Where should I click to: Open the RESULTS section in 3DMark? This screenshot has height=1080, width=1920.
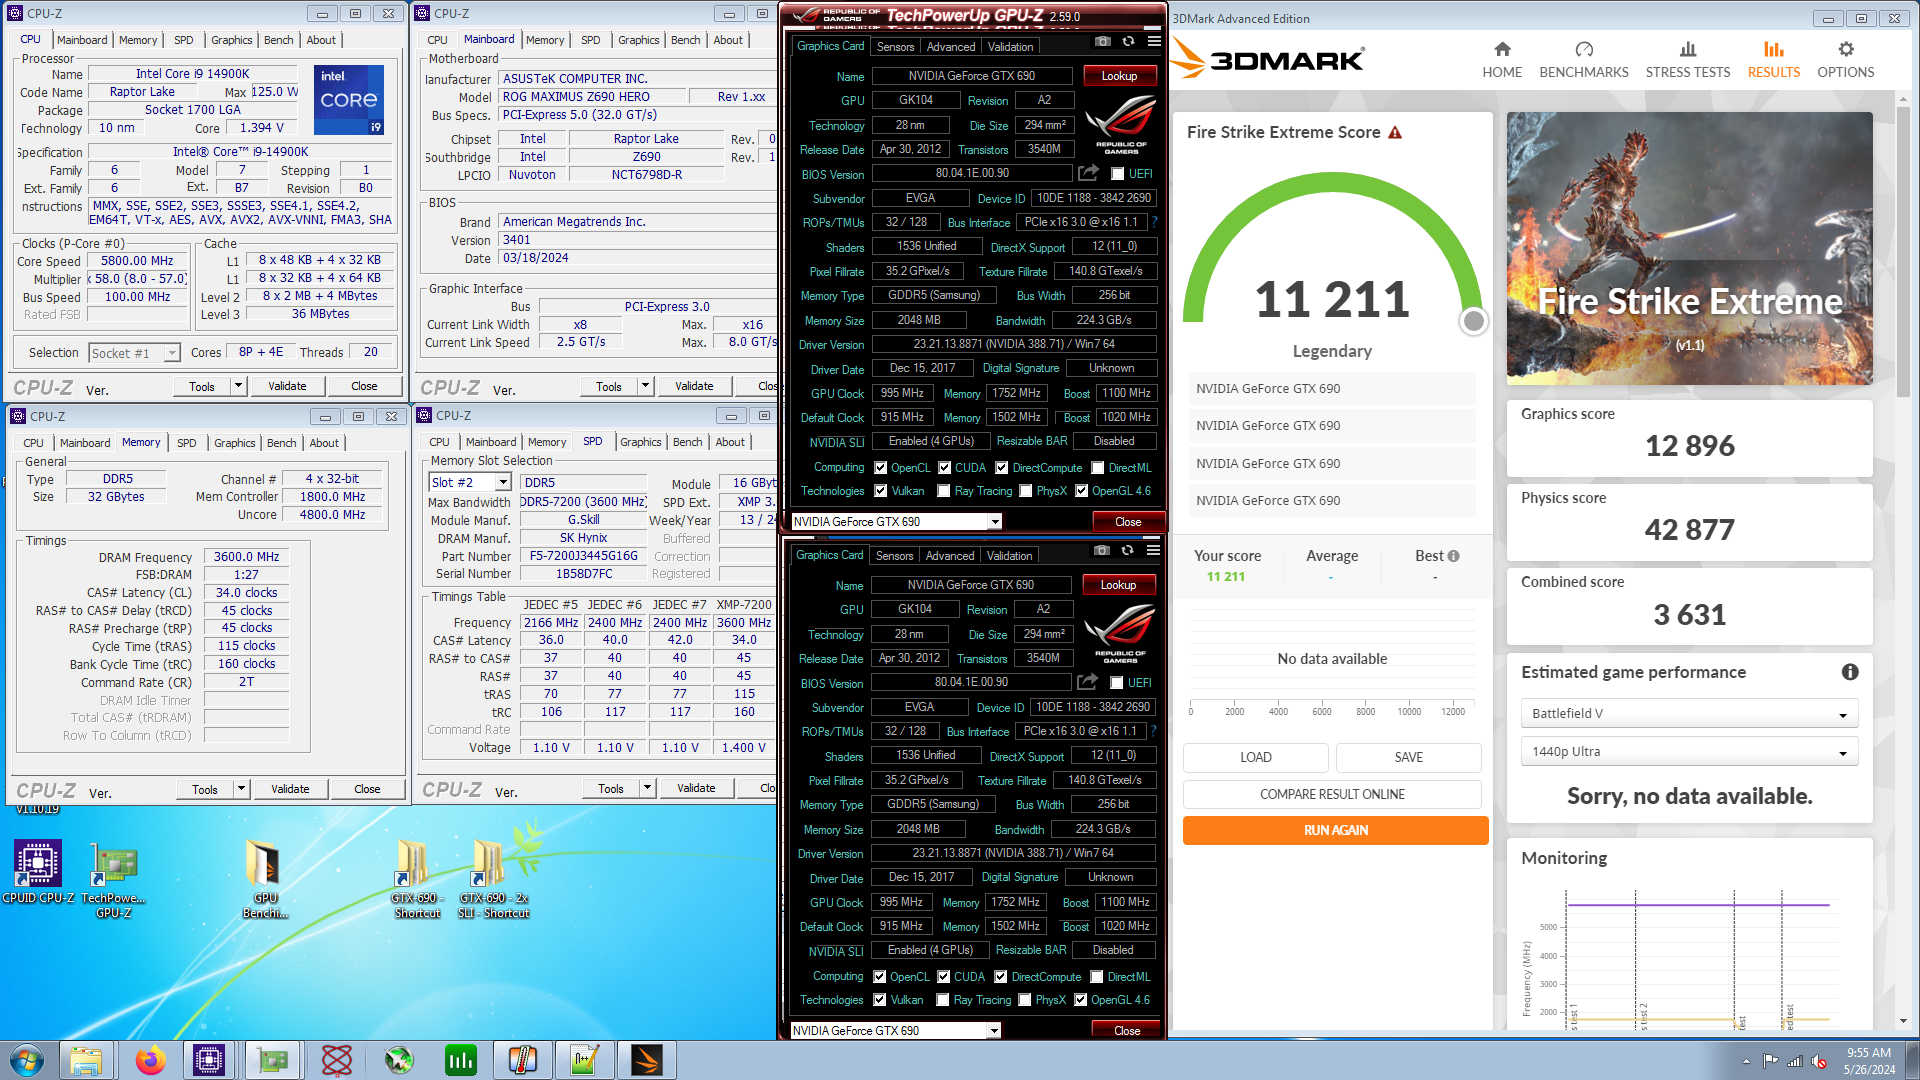[1774, 60]
